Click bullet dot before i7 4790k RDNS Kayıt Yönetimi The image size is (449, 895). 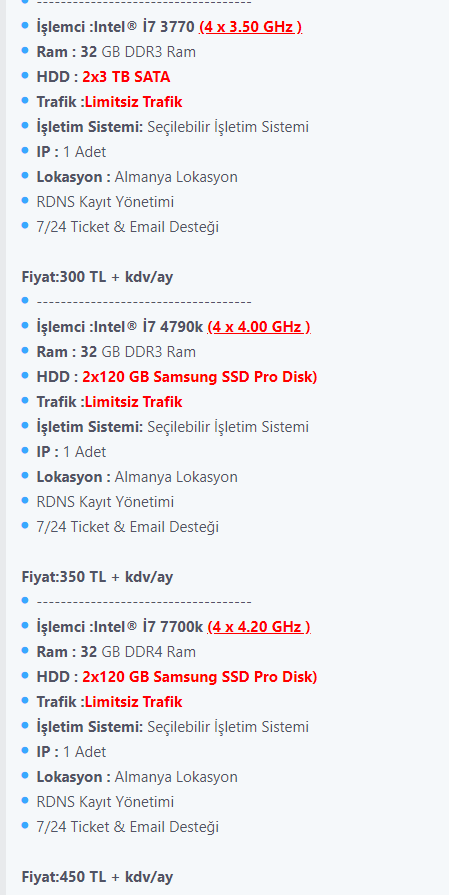[25, 501]
